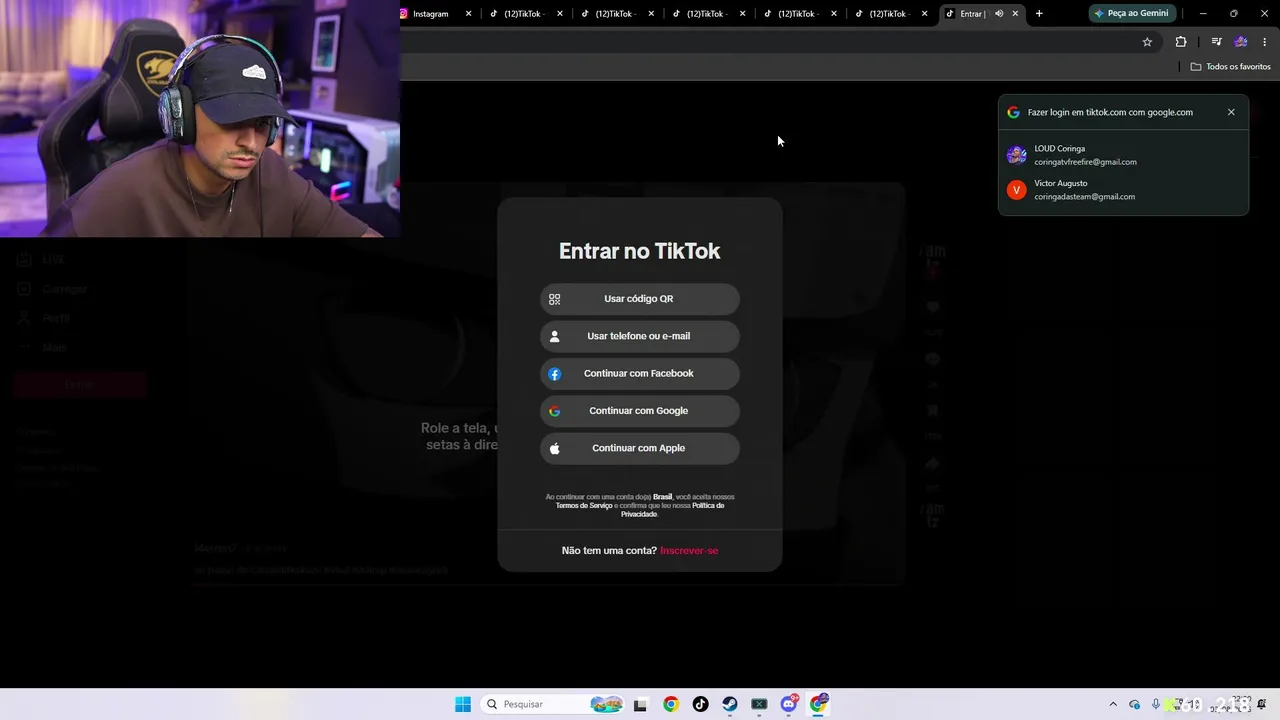The width and height of the screenshot is (1280, 720).
Task: Click the microphone icon in system tray
Action: tap(1156, 704)
